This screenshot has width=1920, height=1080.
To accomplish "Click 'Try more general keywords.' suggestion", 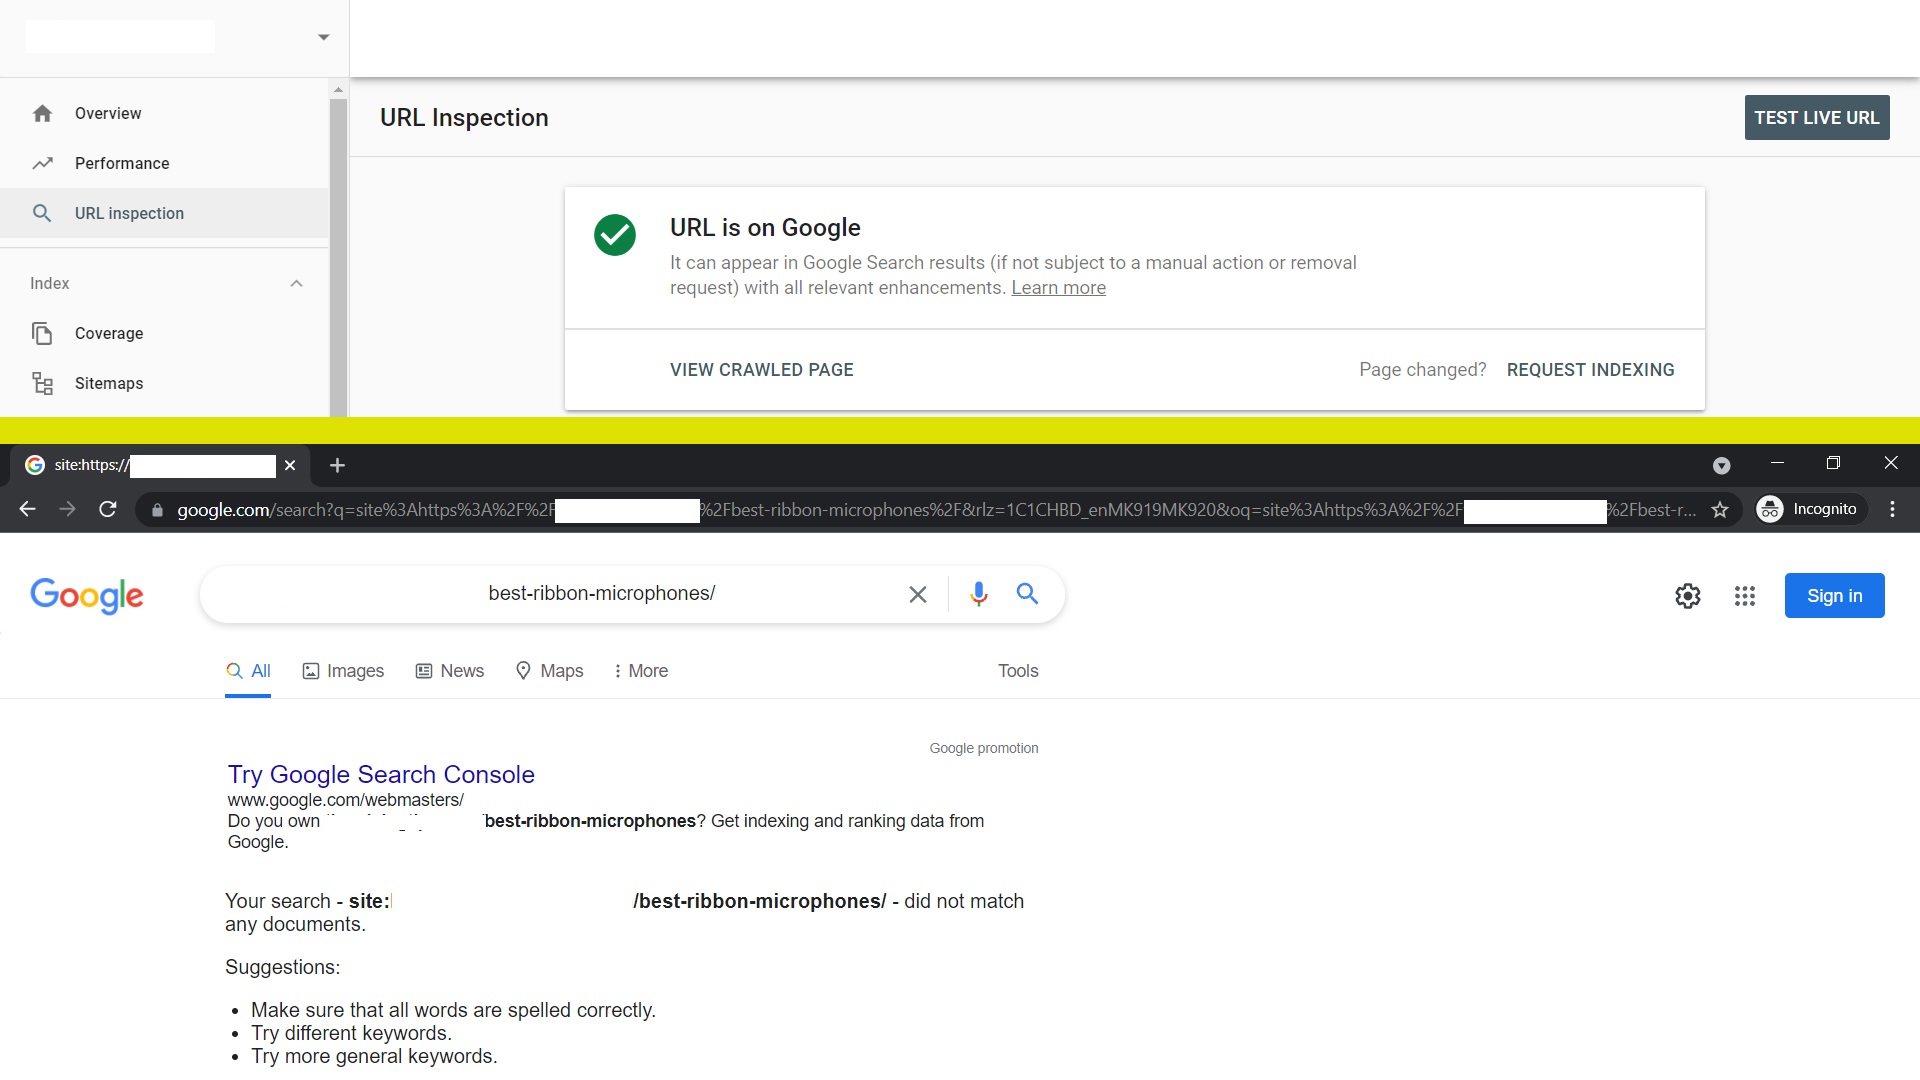I will point(374,1056).
